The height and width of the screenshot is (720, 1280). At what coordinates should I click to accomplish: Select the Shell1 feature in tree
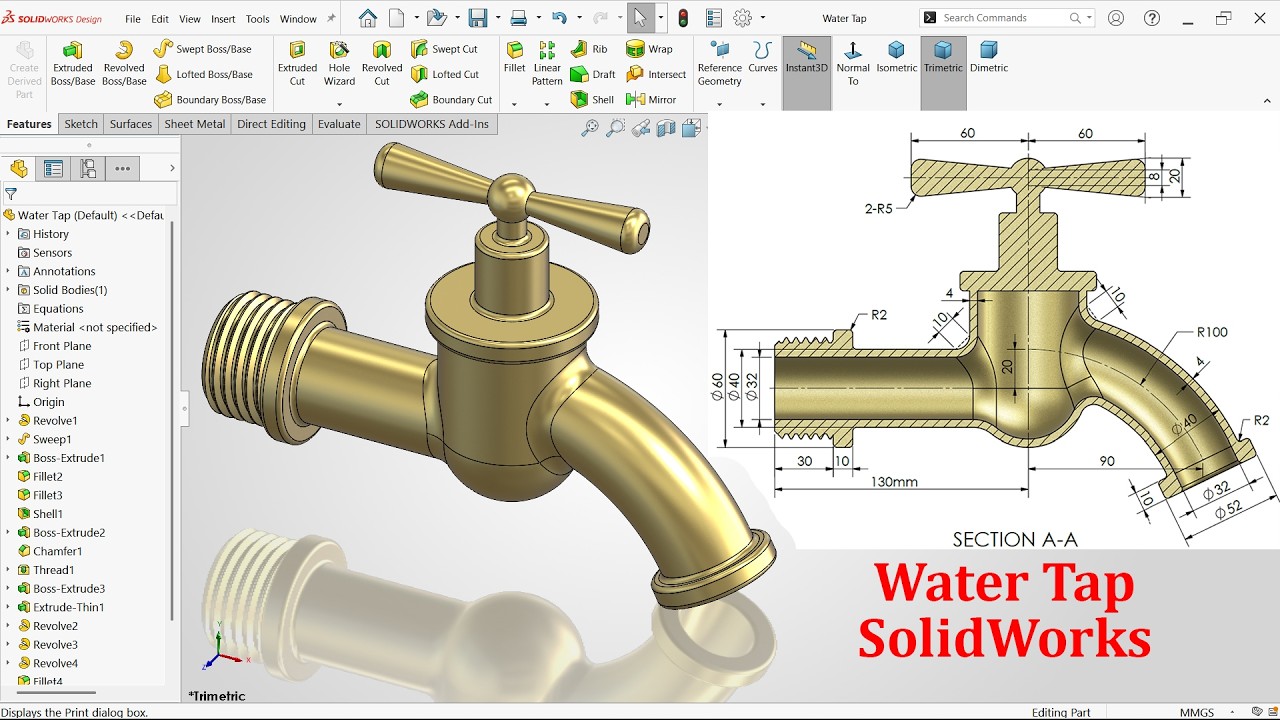coord(40,514)
